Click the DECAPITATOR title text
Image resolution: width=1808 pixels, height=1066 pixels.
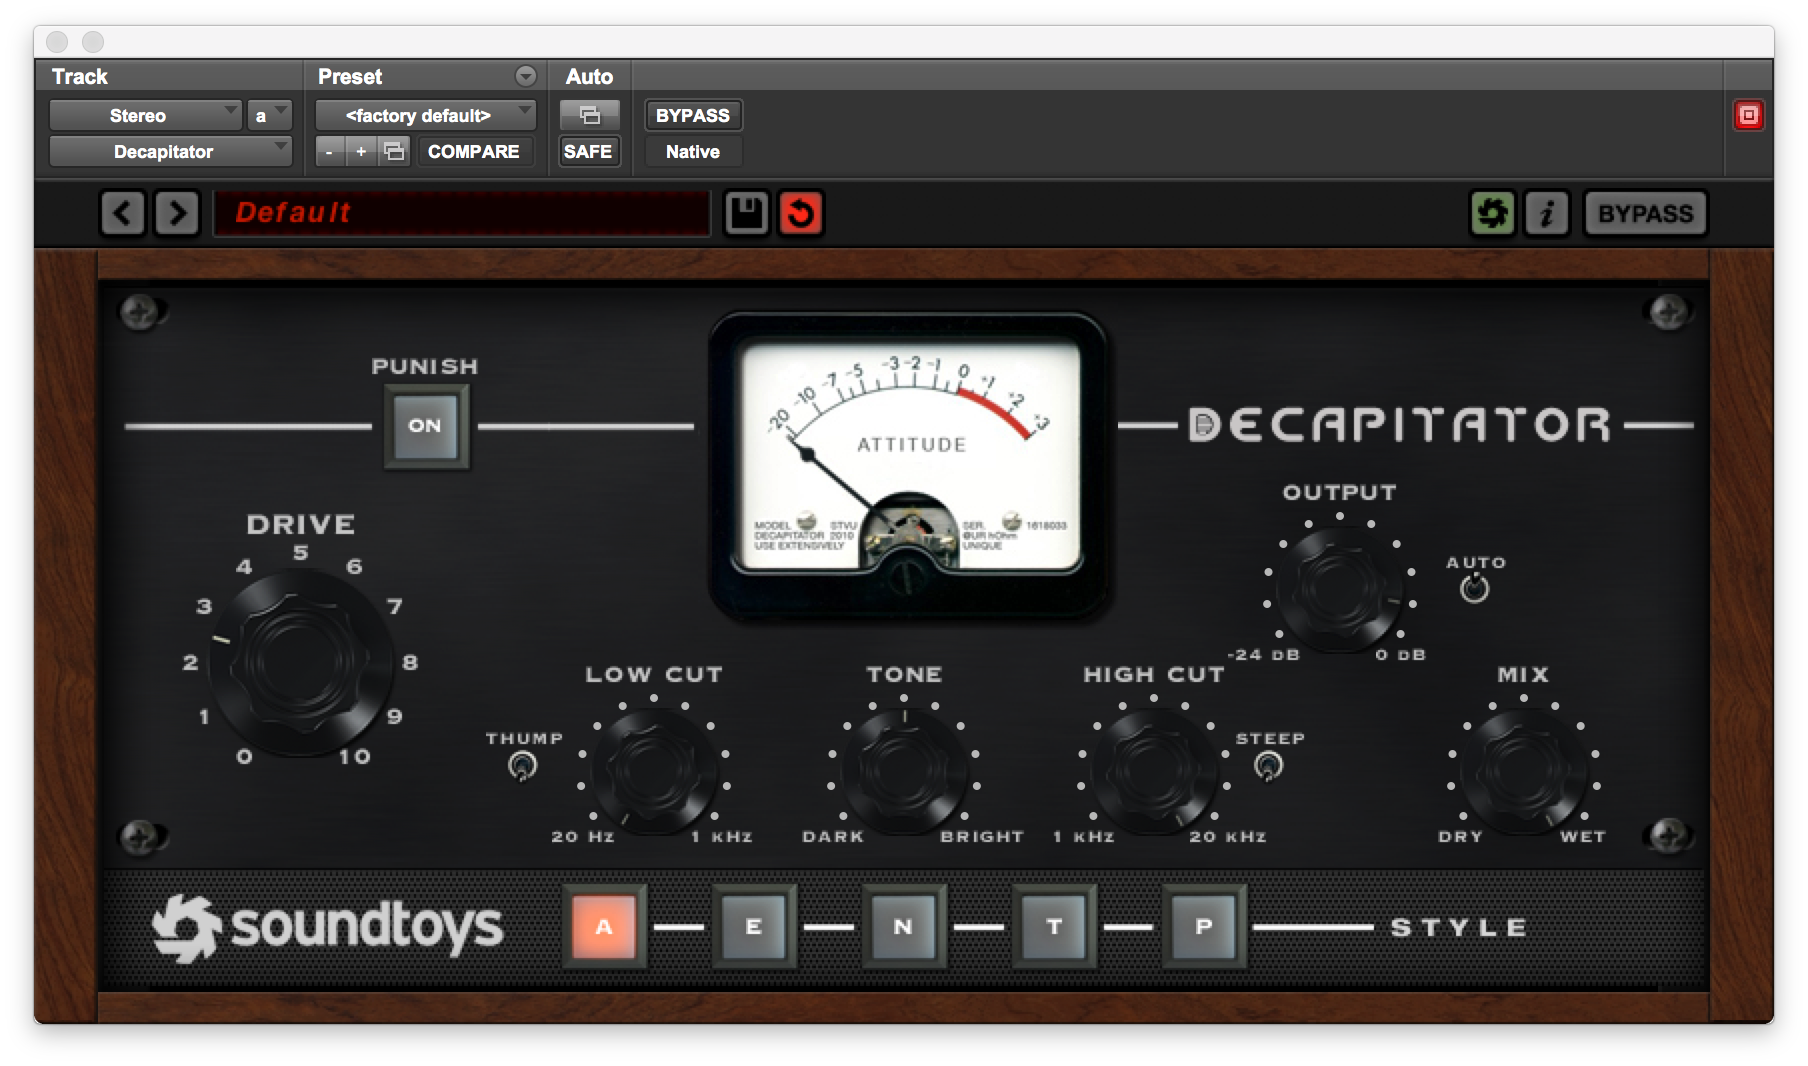coord(1399,425)
